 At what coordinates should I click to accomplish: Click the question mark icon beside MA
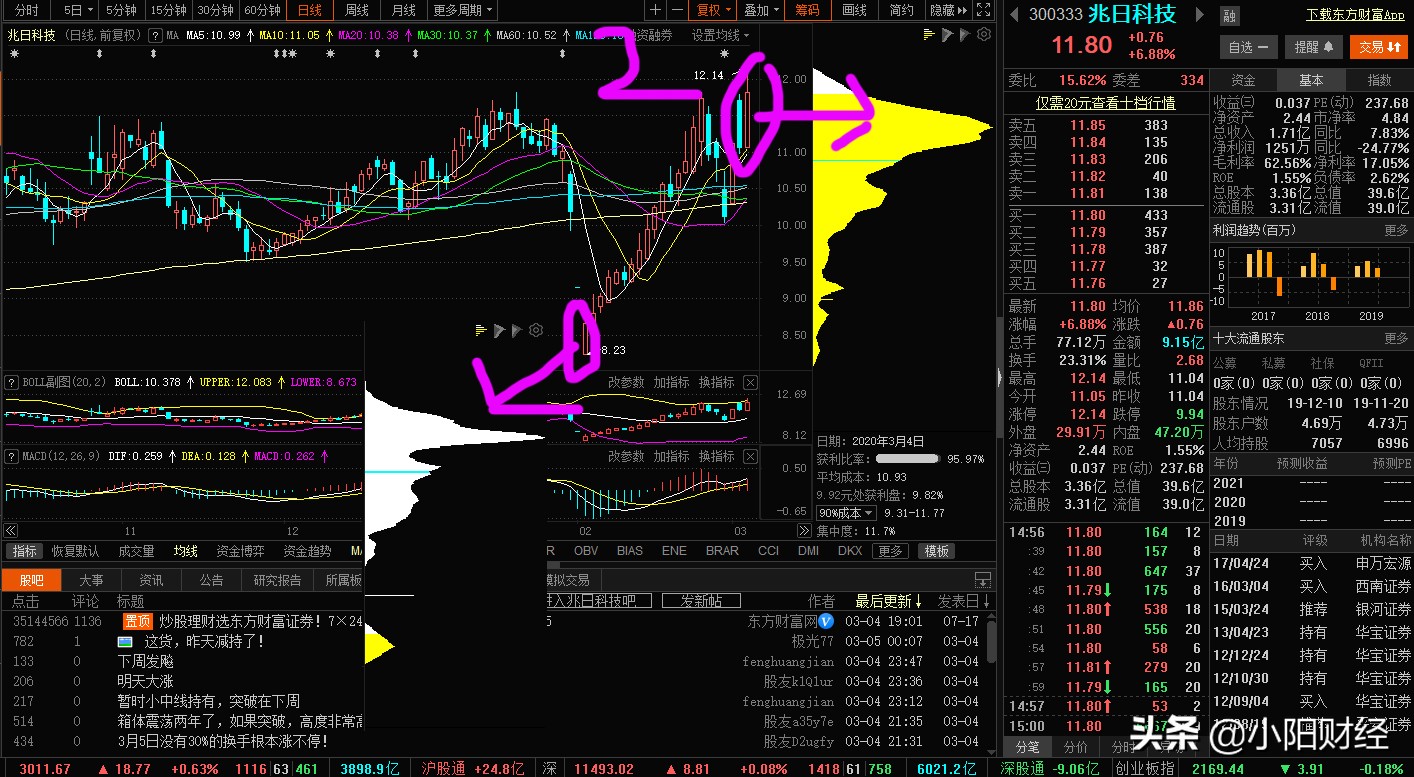(x=155, y=35)
